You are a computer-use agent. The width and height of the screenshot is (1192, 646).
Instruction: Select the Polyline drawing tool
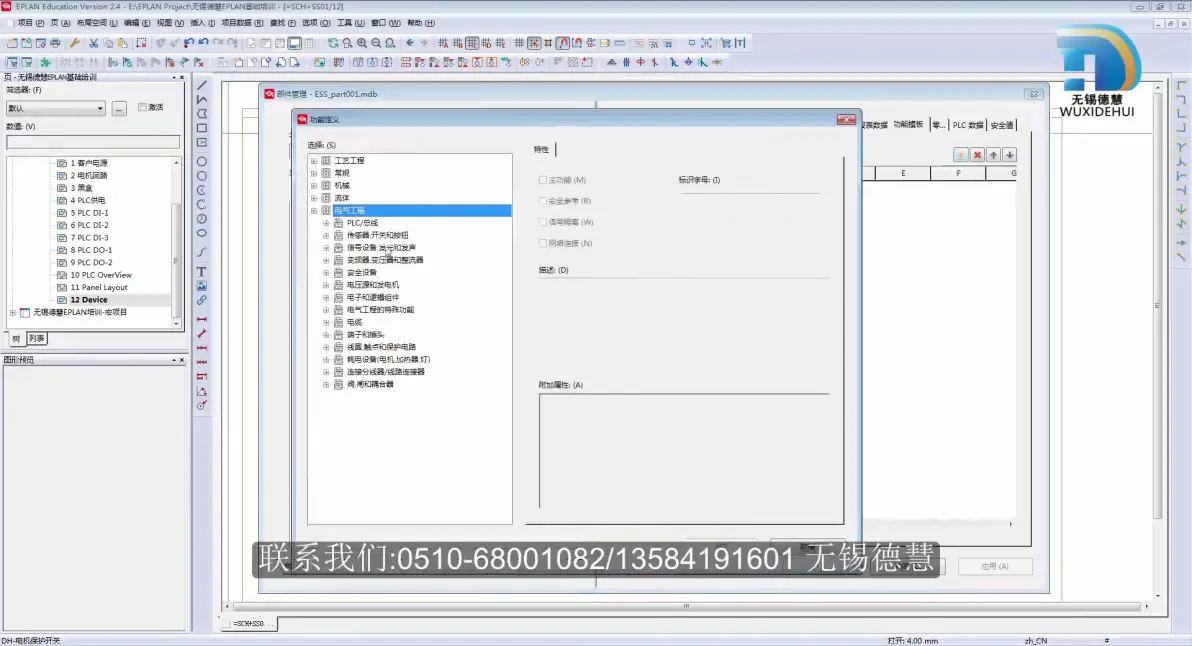click(201, 100)
